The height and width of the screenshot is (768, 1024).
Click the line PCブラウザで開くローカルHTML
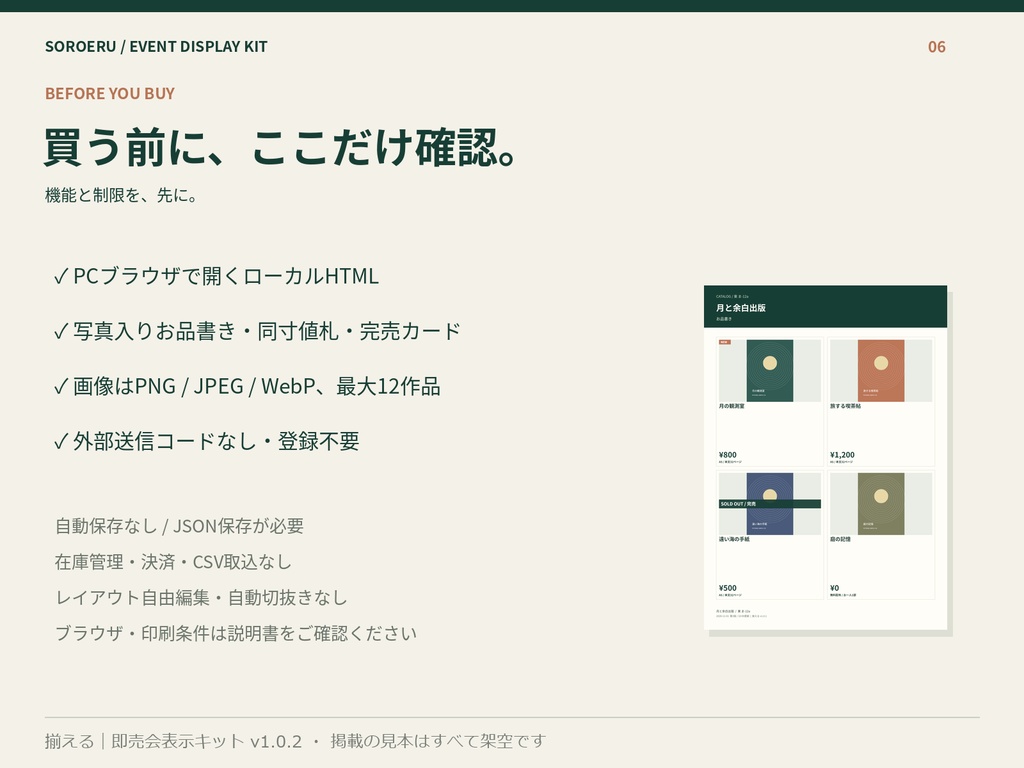click(226, 276)
